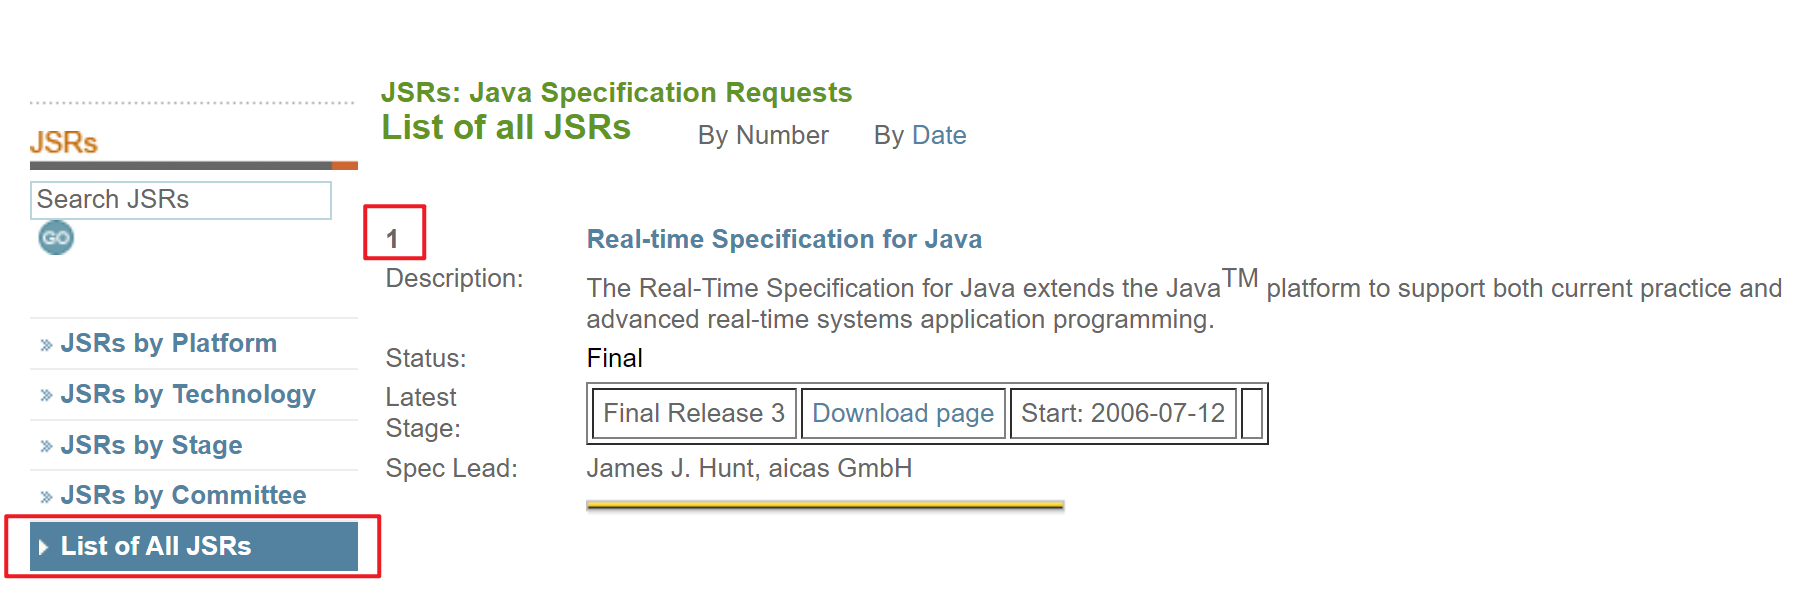Select JSR number 1
The image size is (1804, 591).
tap(392, 239)
